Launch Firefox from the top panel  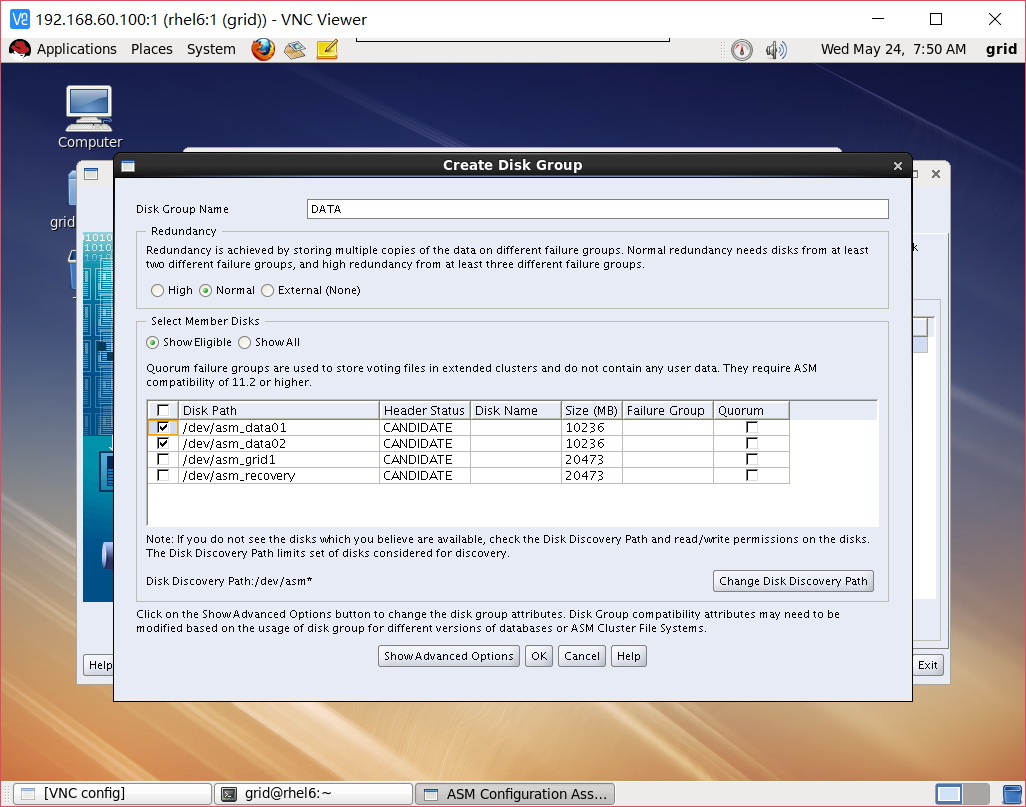click(x=262, y=49)
